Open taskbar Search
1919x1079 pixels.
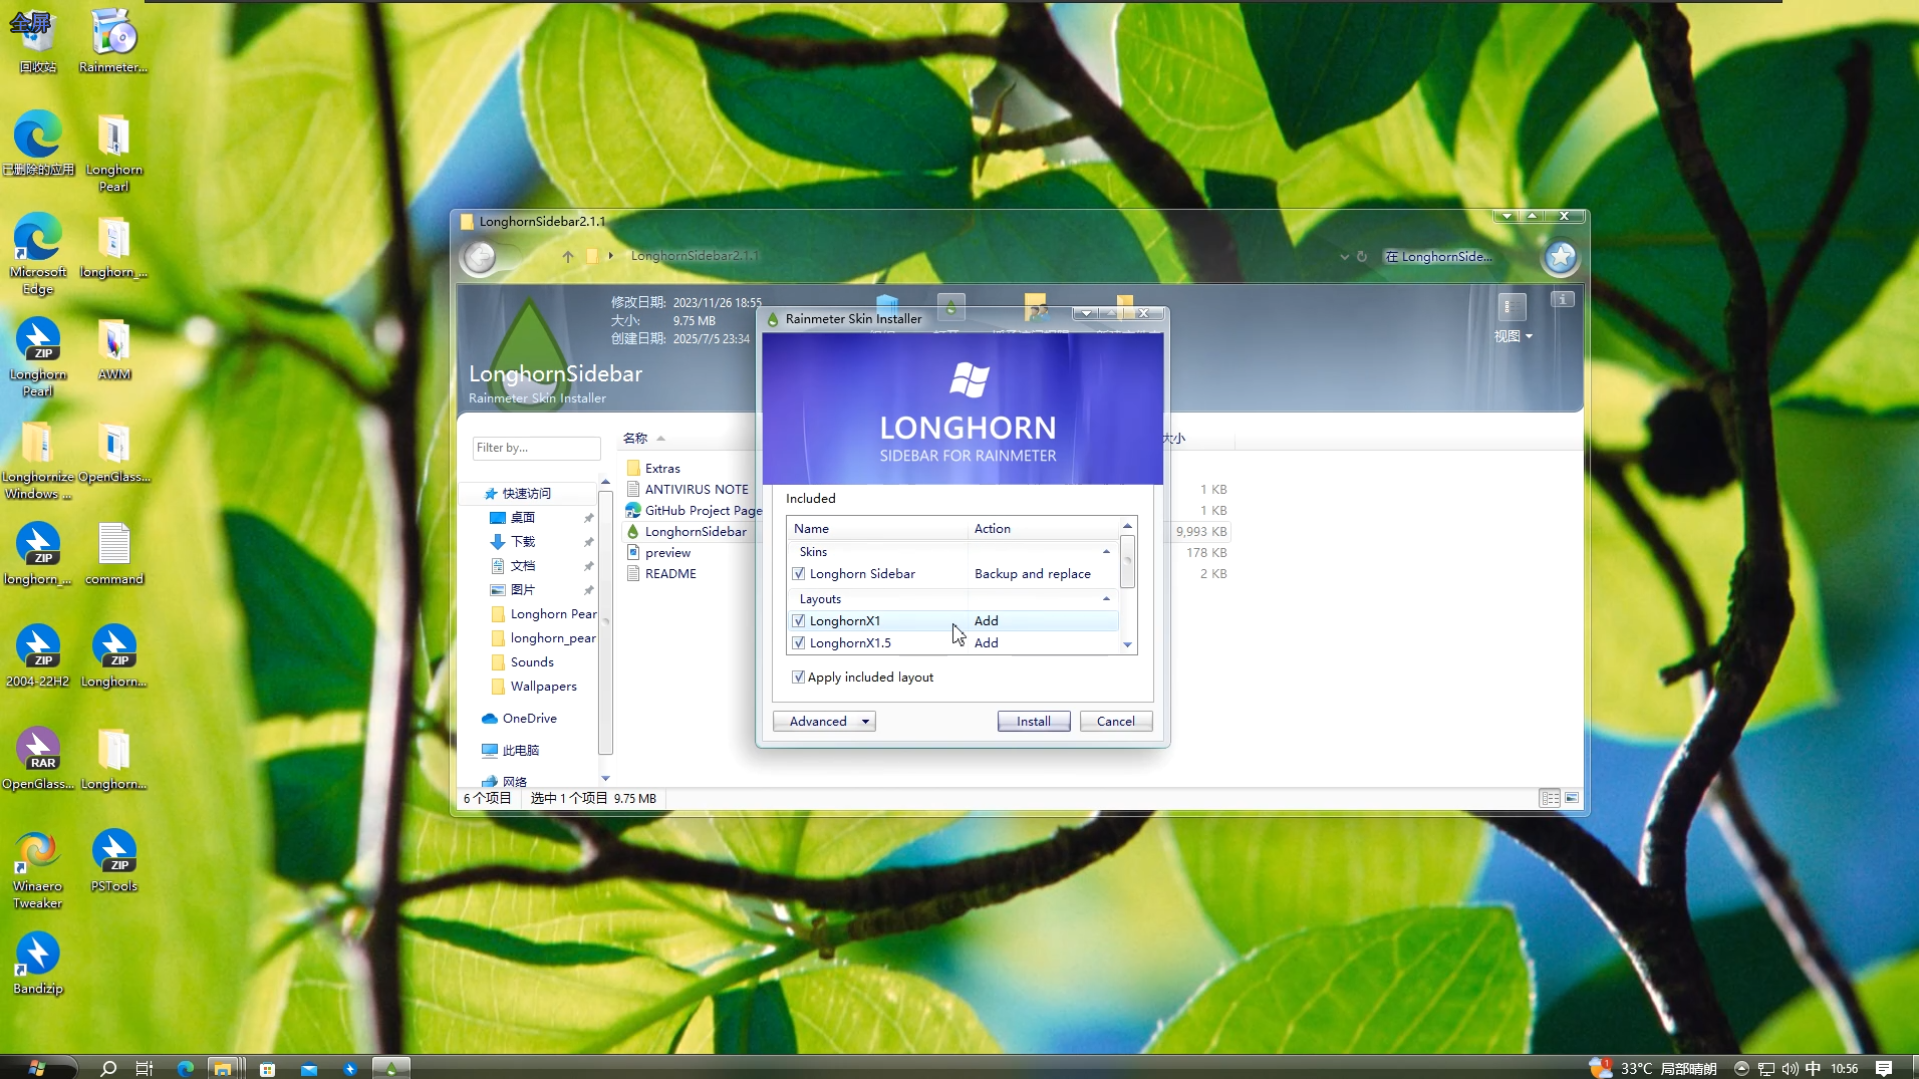click(108, 1068)
